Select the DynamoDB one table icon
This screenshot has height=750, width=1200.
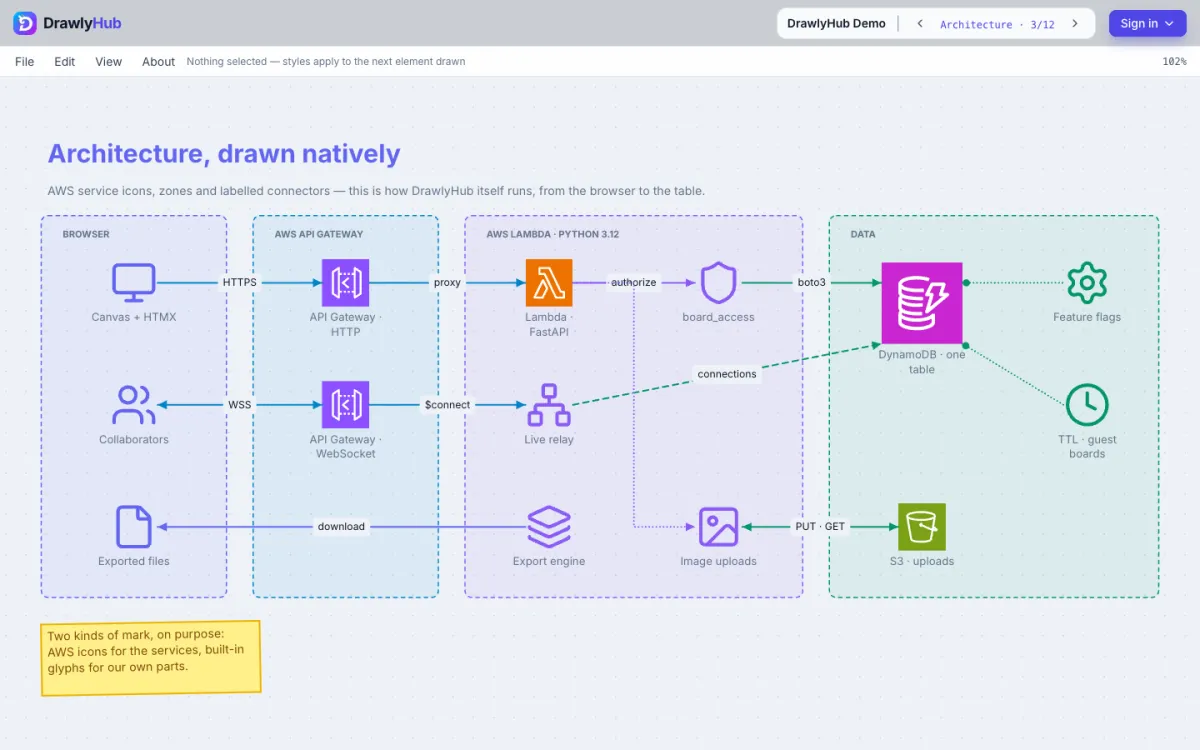pos(922,303)
